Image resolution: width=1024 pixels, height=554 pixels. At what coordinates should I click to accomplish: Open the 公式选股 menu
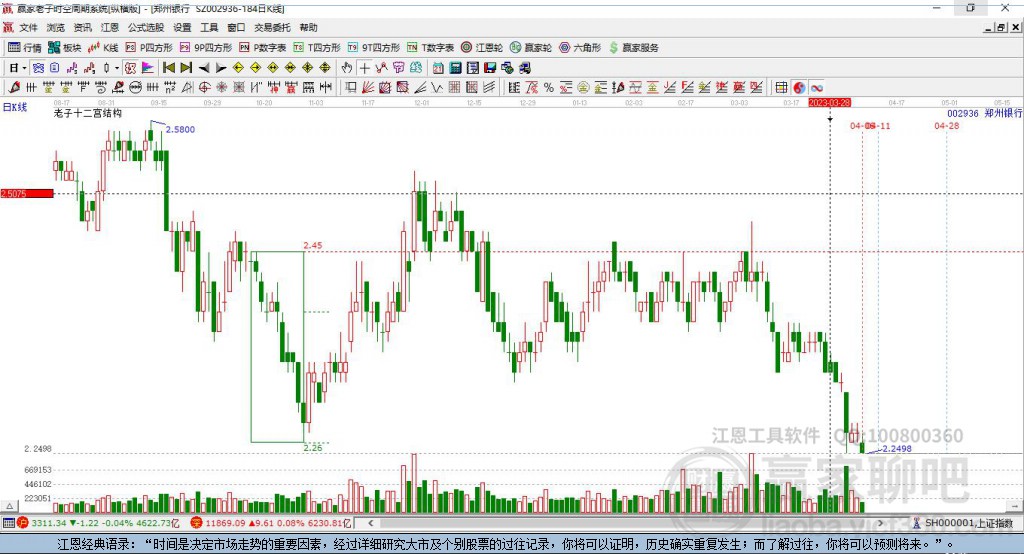coord(146,27)
